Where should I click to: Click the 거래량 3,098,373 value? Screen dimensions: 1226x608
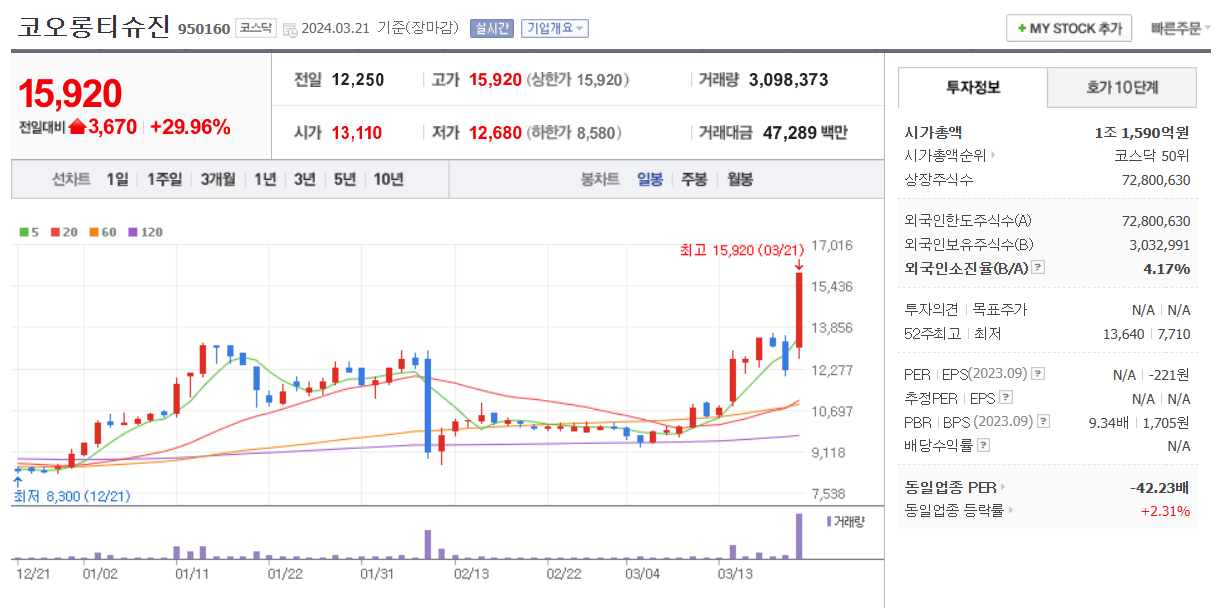[788, 80]
